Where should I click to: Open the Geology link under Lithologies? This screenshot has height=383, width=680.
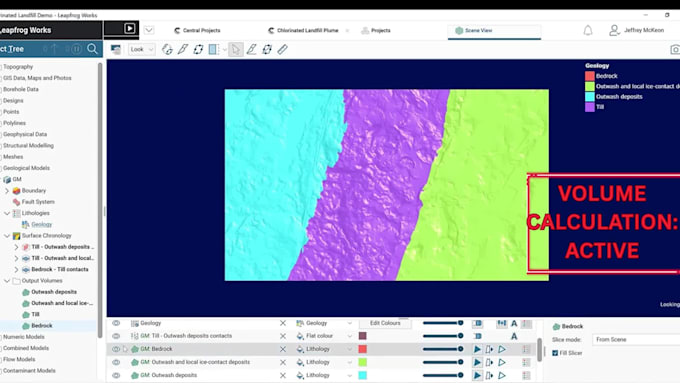click(42, 224)
